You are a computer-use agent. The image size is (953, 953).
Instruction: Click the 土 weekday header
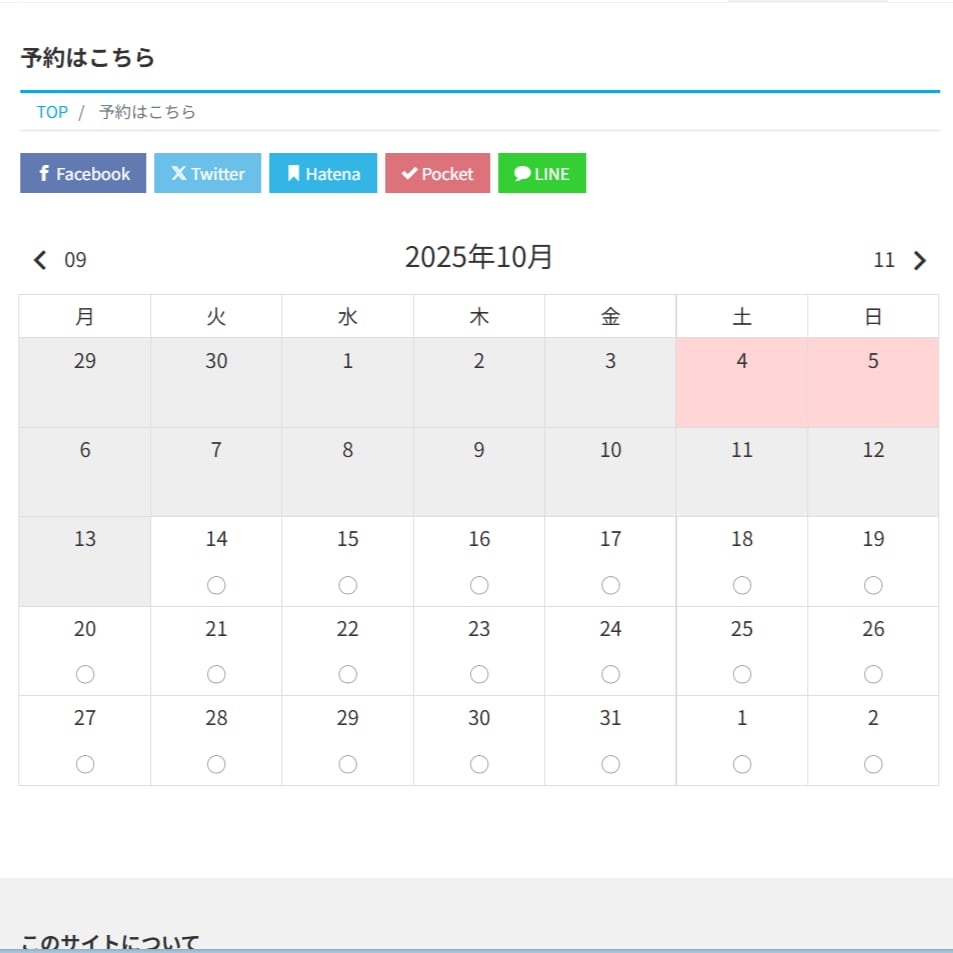coord(742,317)
